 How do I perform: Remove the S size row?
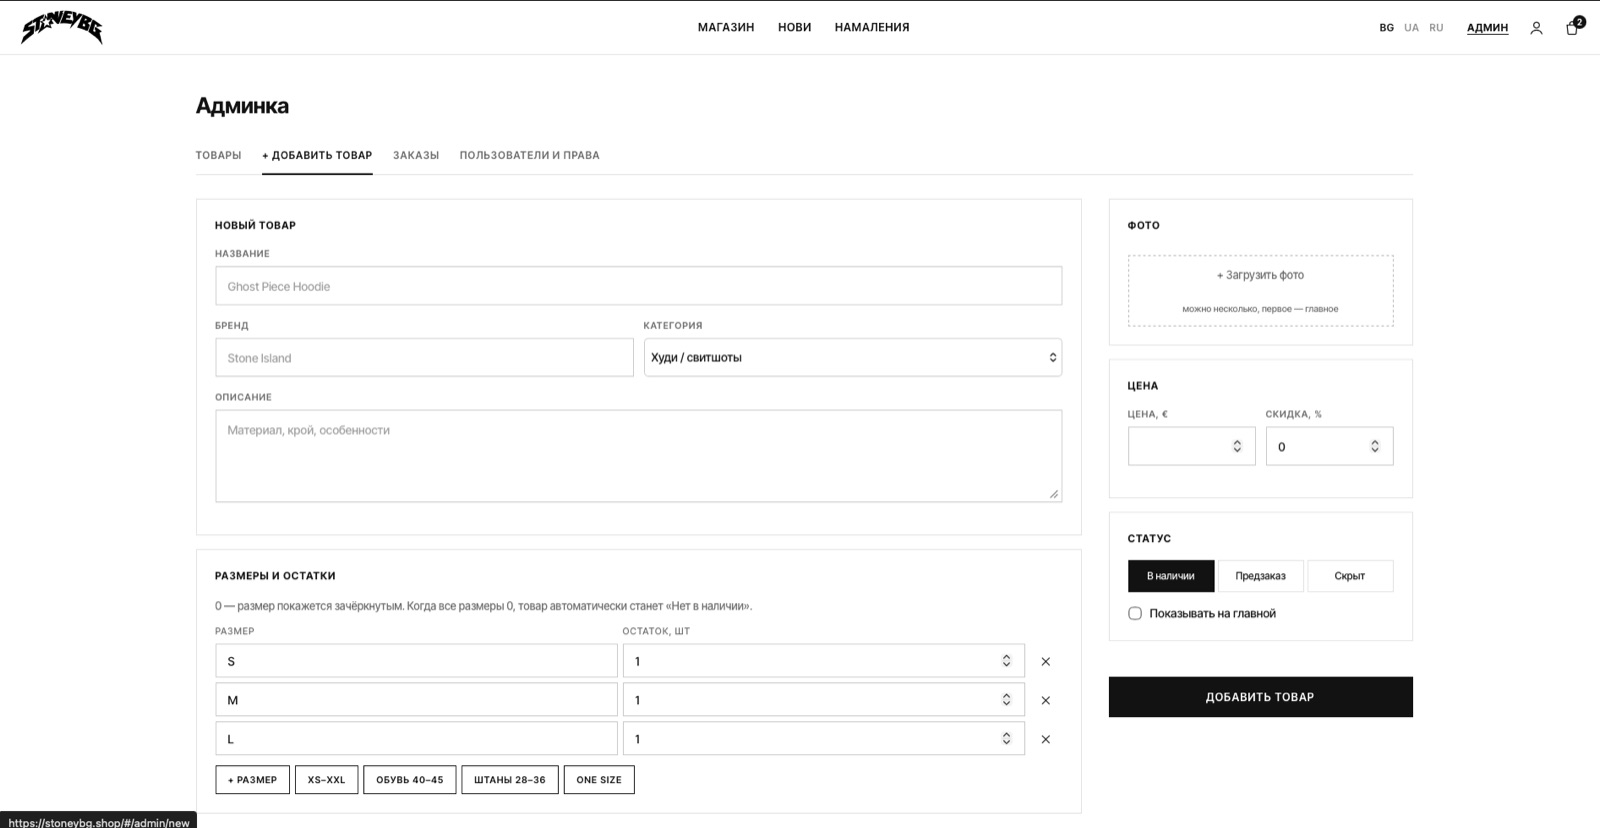[1046, 661]
